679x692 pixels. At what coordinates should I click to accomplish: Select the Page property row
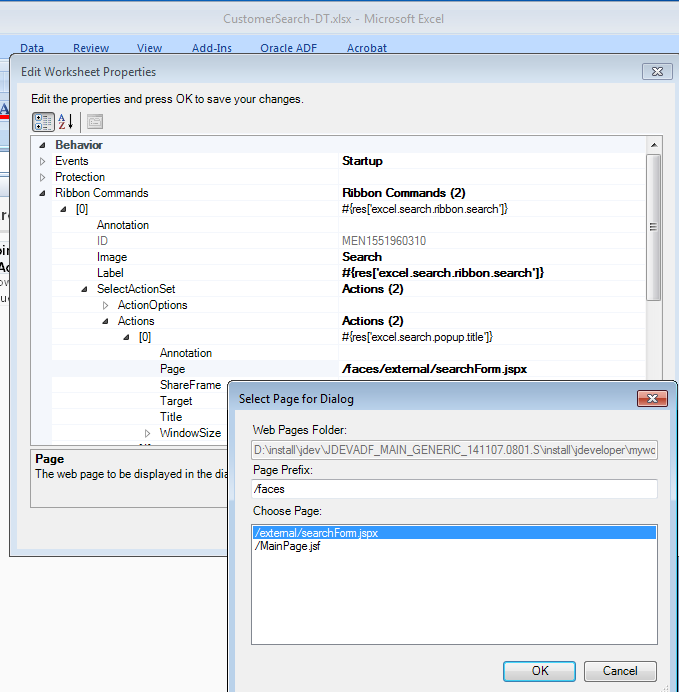[349, 369]
